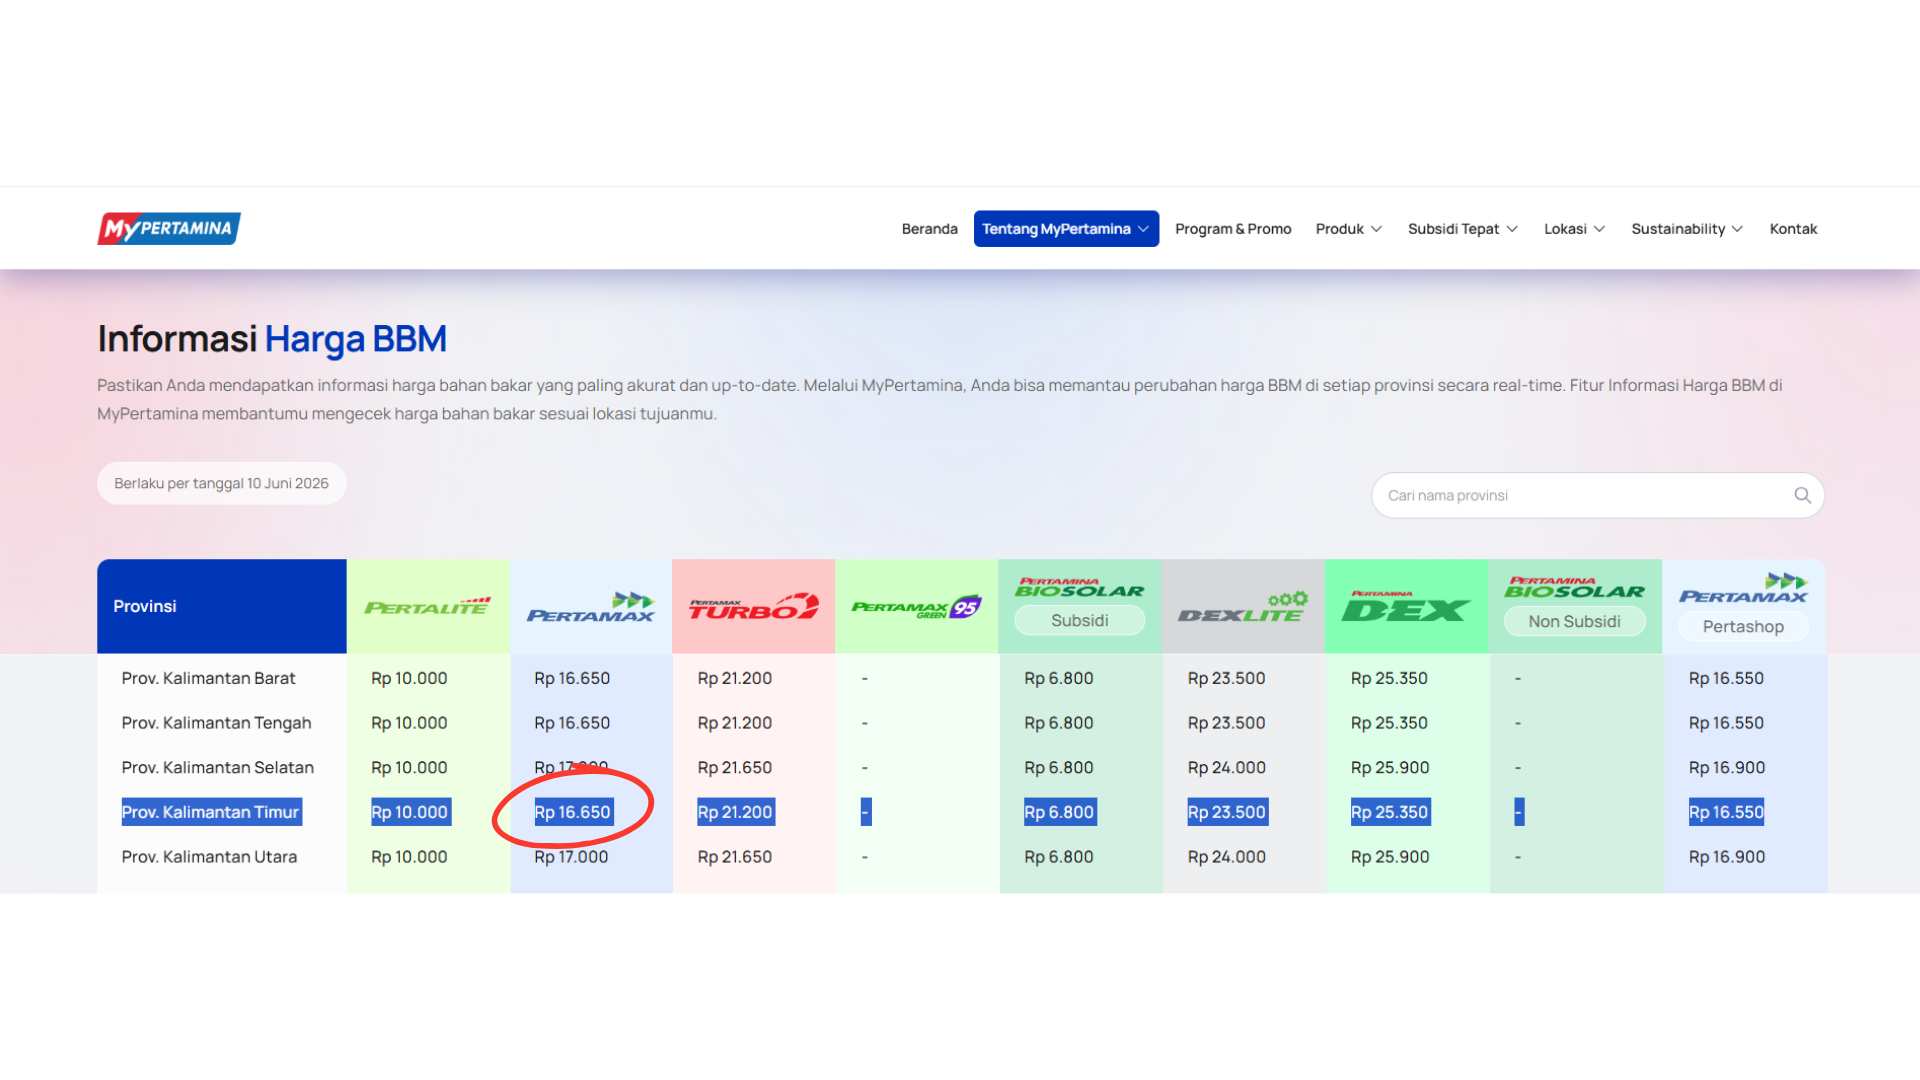Click Pertashop price for Kalimantan Tengah

pos(1727,723)
